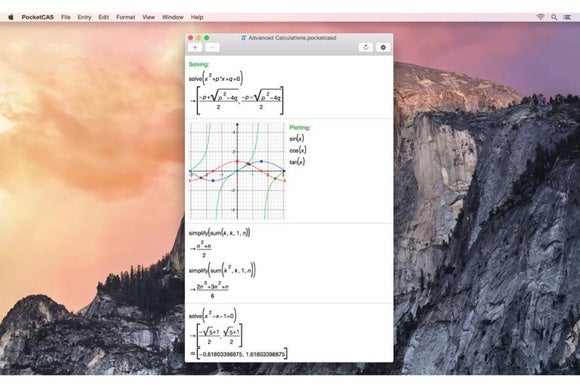The height and width of the screenshot is (388, 580).
Task: Open the Entry menu
Action: tap(84, 17)
